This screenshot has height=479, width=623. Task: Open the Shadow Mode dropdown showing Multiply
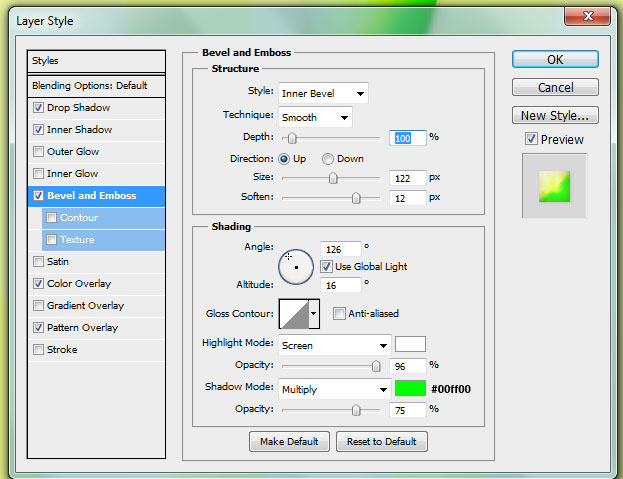click(333, 388)
